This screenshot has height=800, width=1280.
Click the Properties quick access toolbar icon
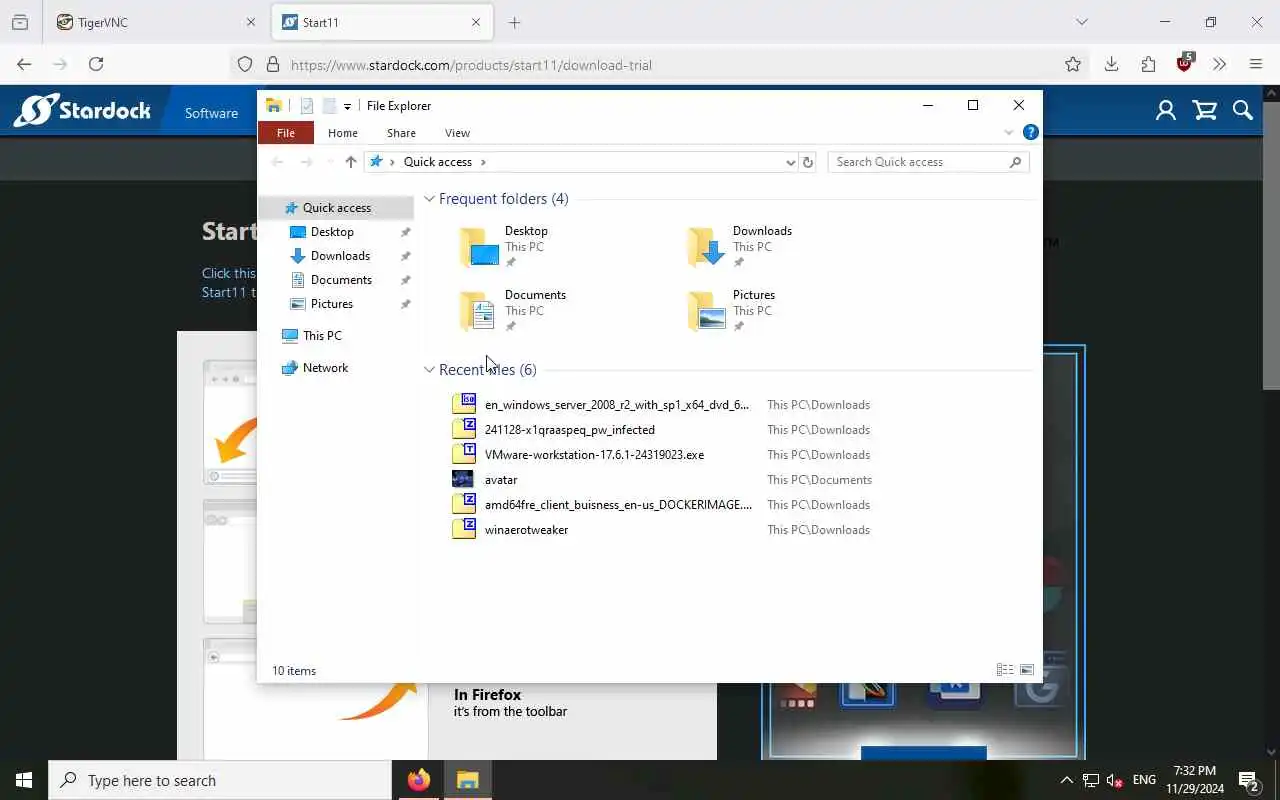[307, 106]
